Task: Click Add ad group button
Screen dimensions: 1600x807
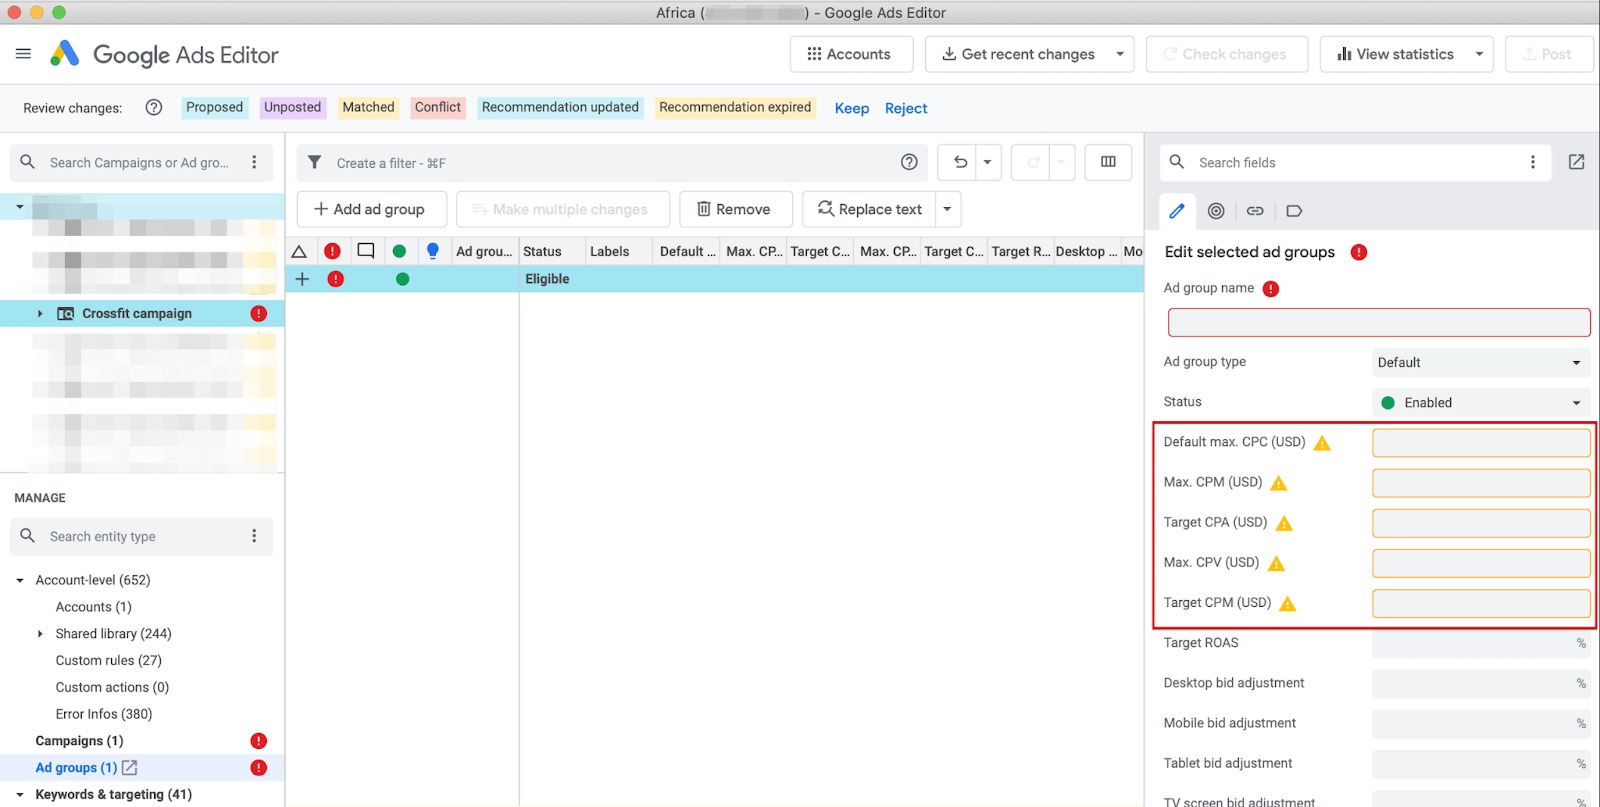Action: [x=371, y=209]
